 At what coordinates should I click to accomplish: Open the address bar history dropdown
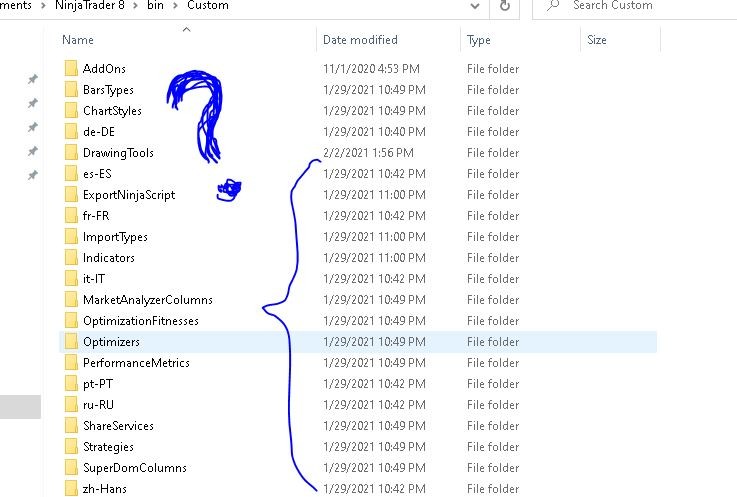point(475,6)
